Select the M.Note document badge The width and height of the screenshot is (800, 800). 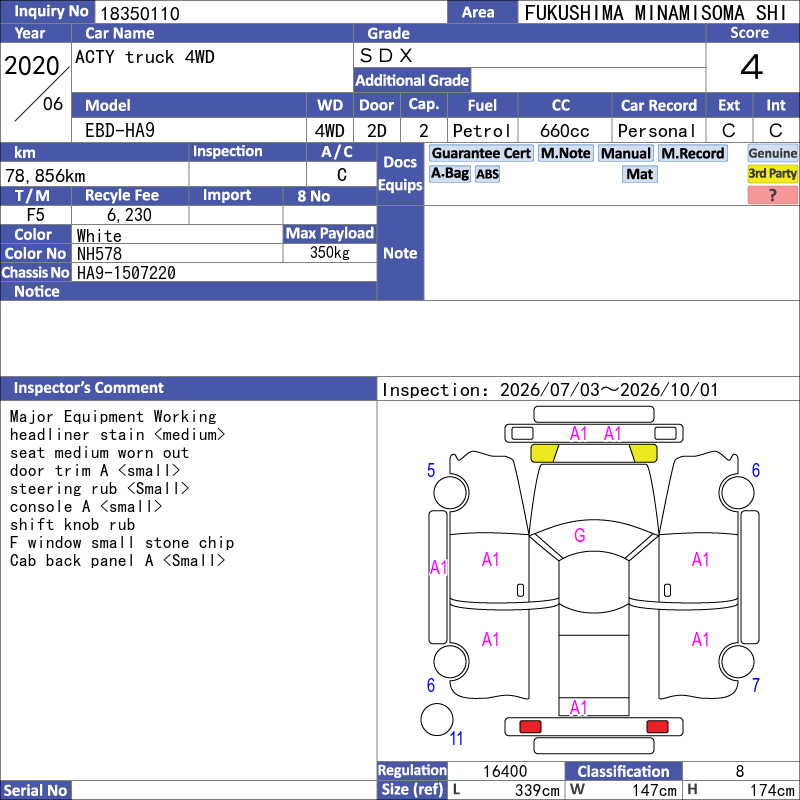click(565, 153)
